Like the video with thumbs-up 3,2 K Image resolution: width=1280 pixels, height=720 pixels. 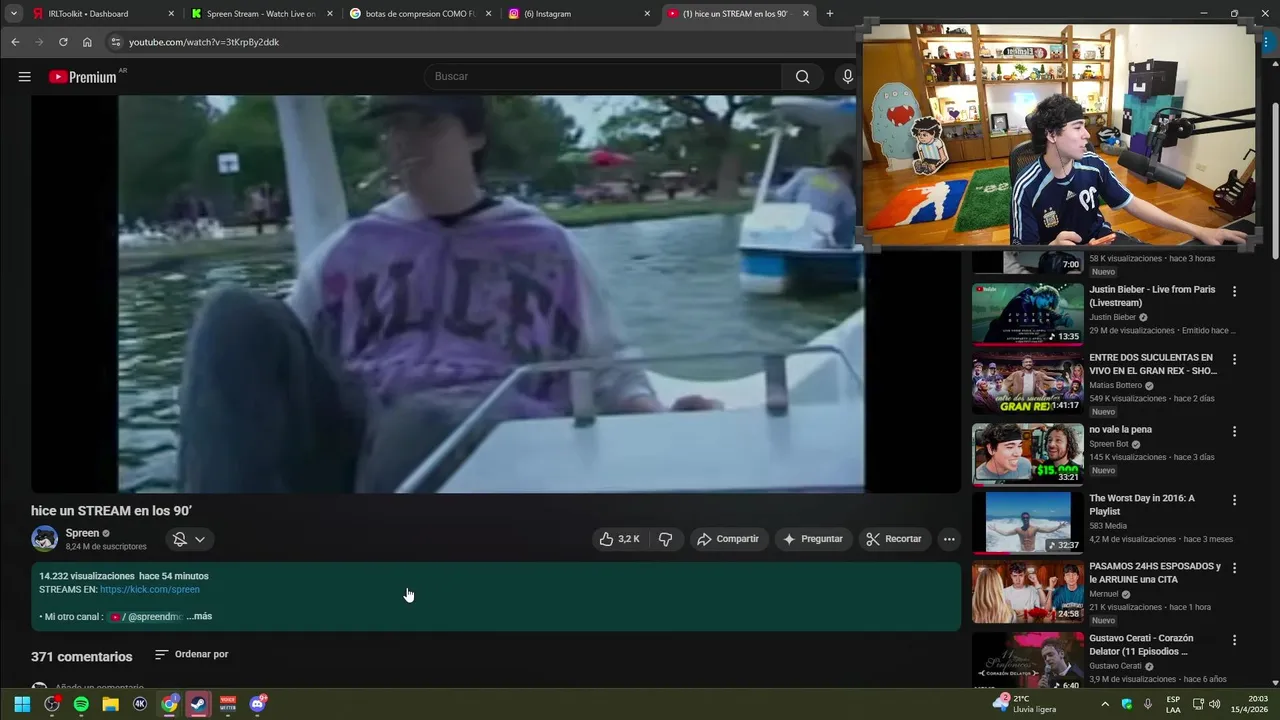[620, 539]
